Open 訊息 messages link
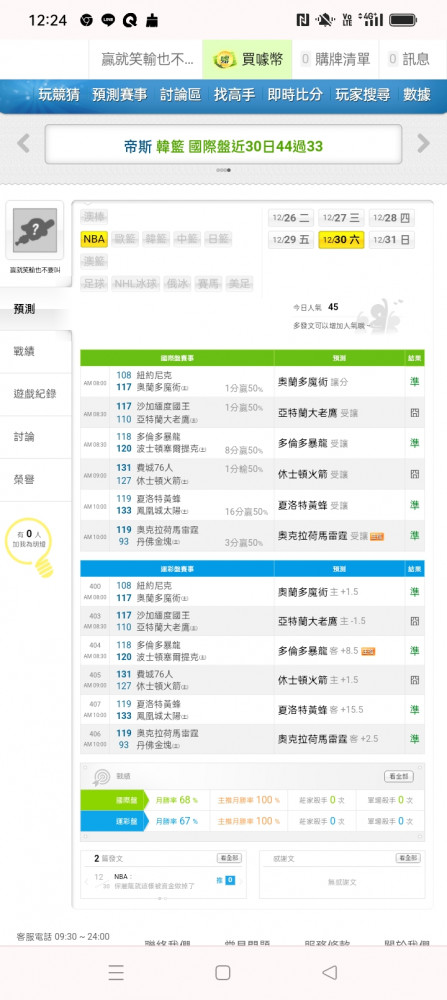The height and width of the screenshot is (1000, 447). click(x=409, y=59)
